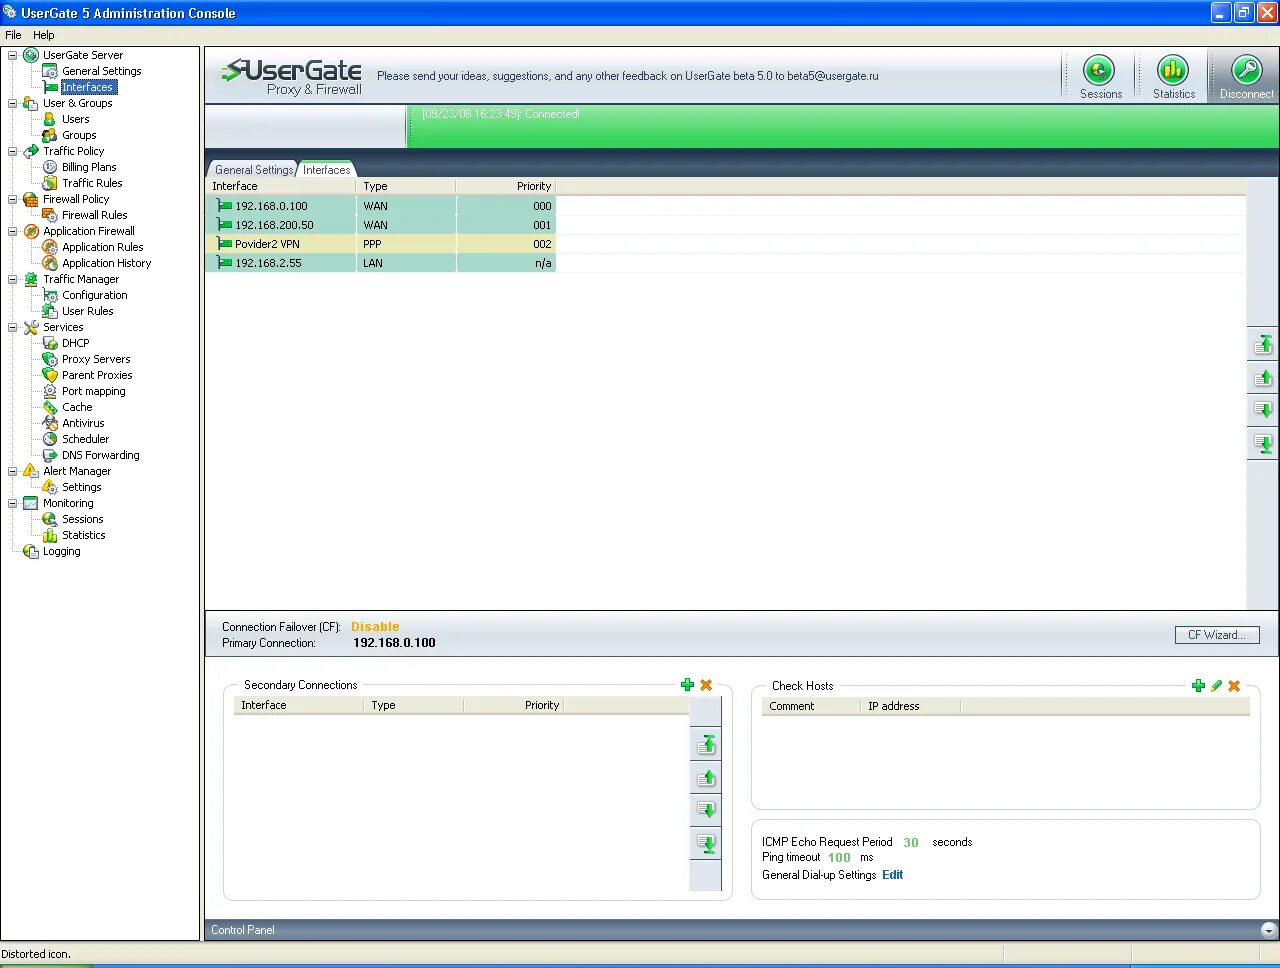Click the Edit link for dial-up settings

click(x=892, y=875)
